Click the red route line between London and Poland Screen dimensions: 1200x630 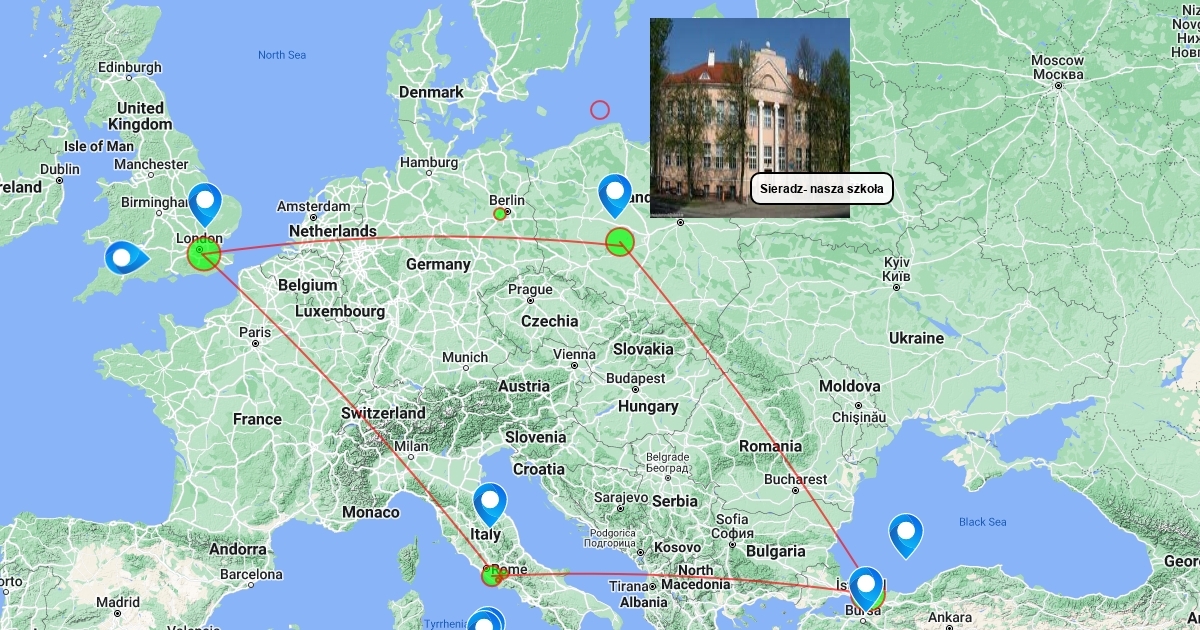click(410, 238)
